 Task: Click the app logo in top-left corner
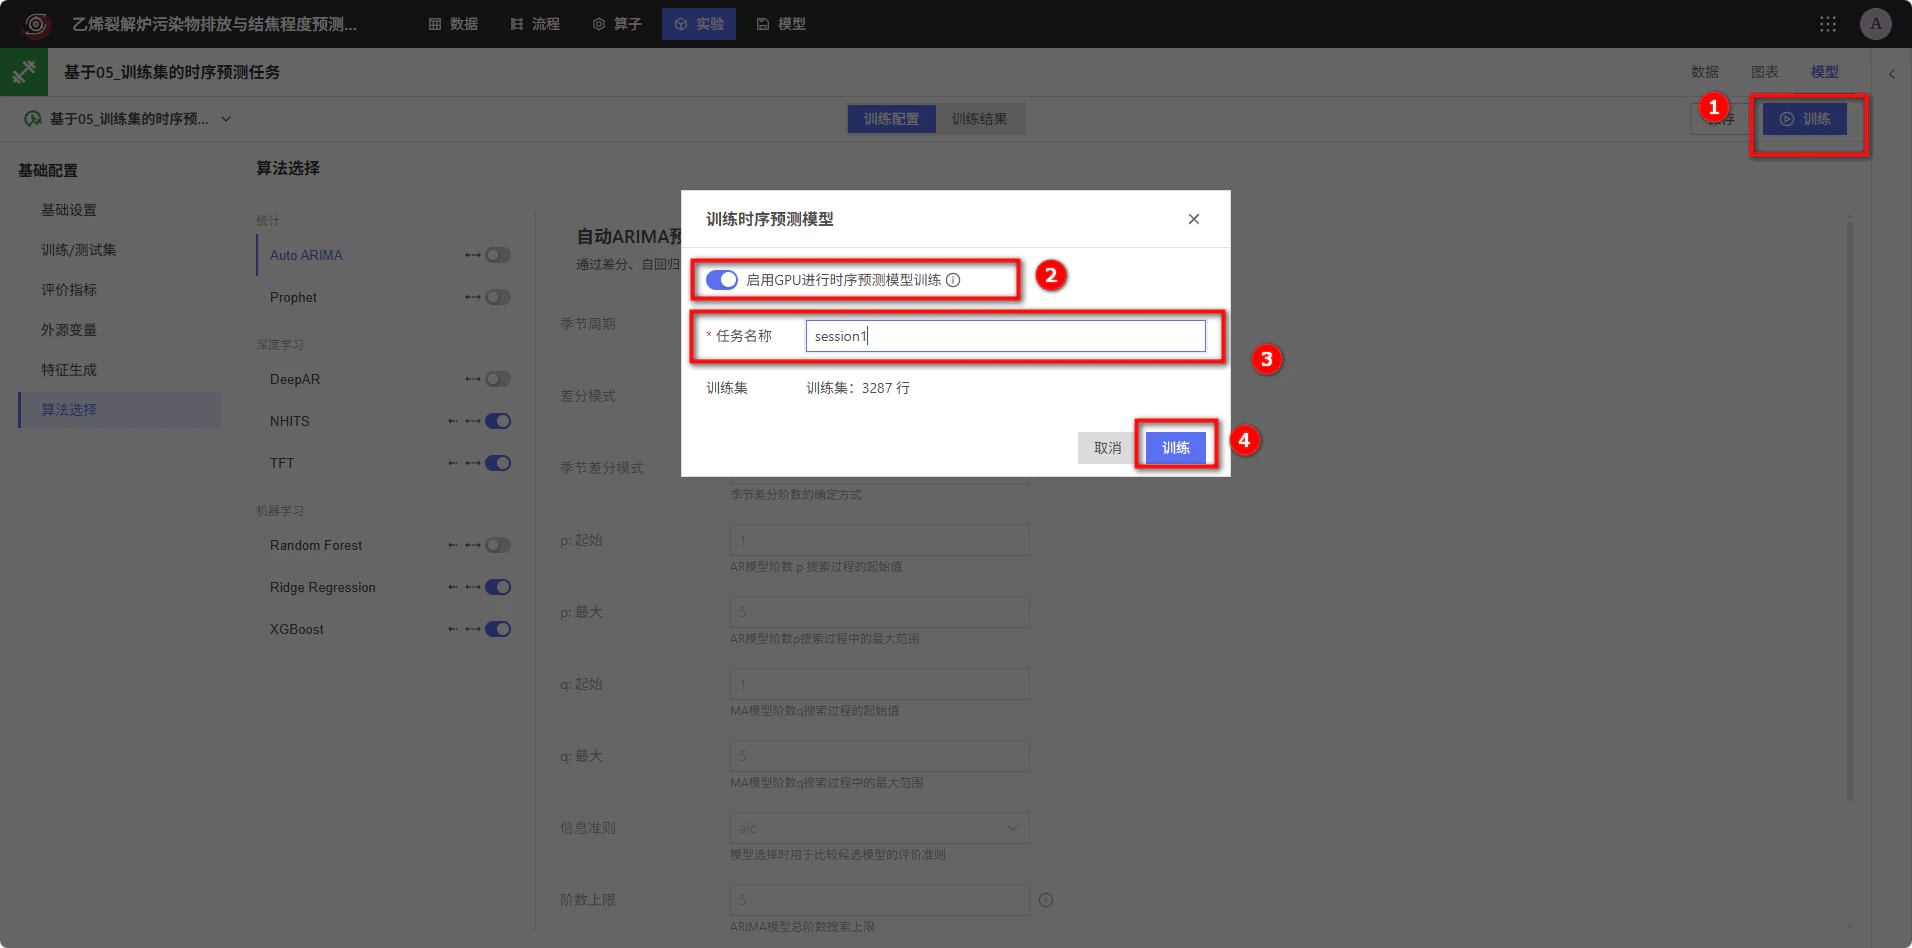(x=36, y=24)
